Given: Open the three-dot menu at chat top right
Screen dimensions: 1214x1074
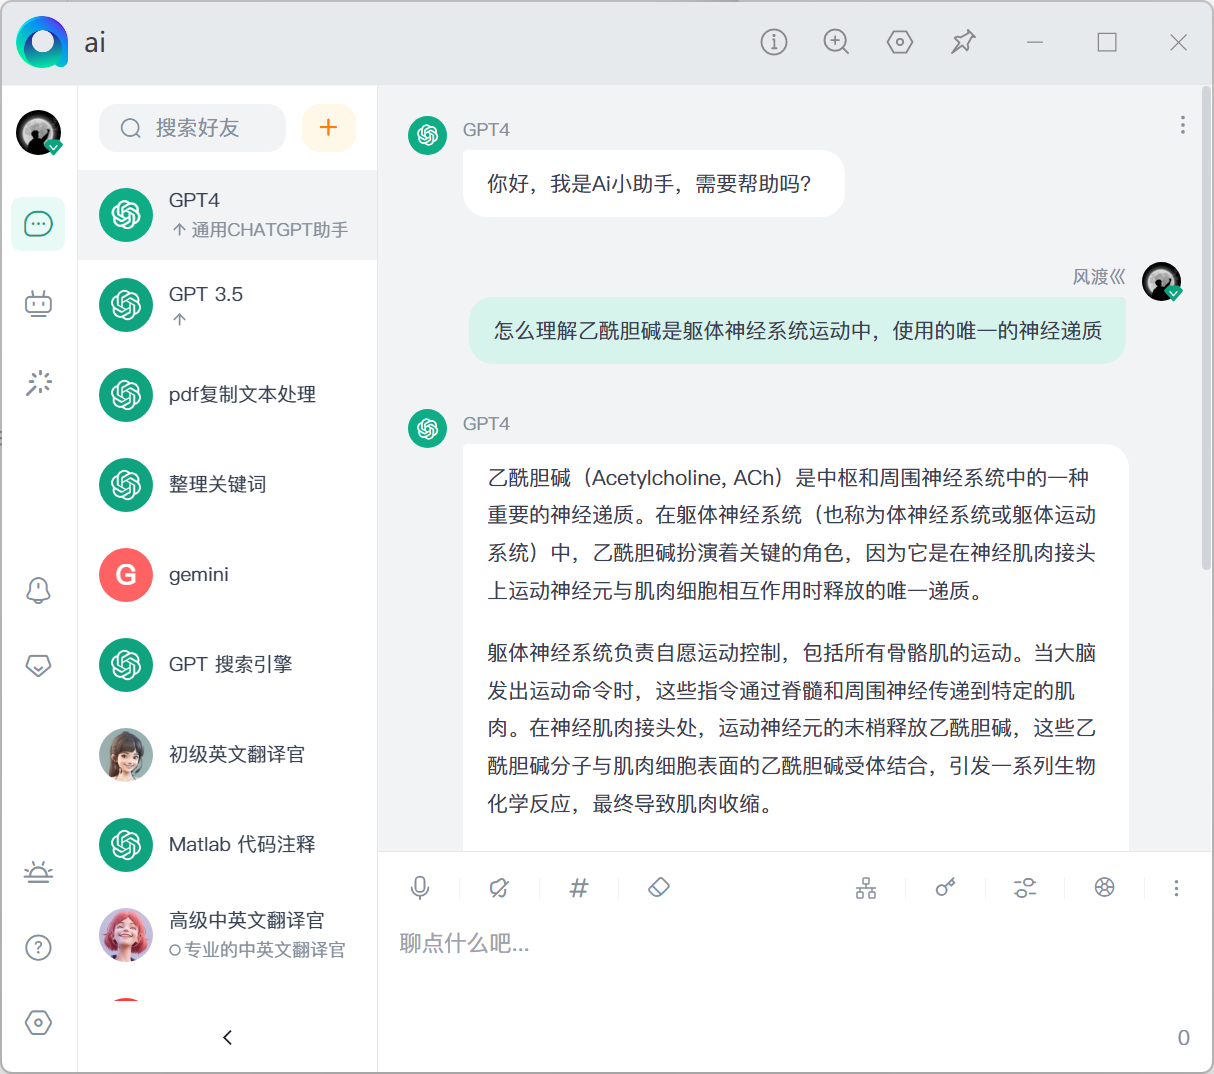Looking at the screenshot, I should (x=1182, y=125).
